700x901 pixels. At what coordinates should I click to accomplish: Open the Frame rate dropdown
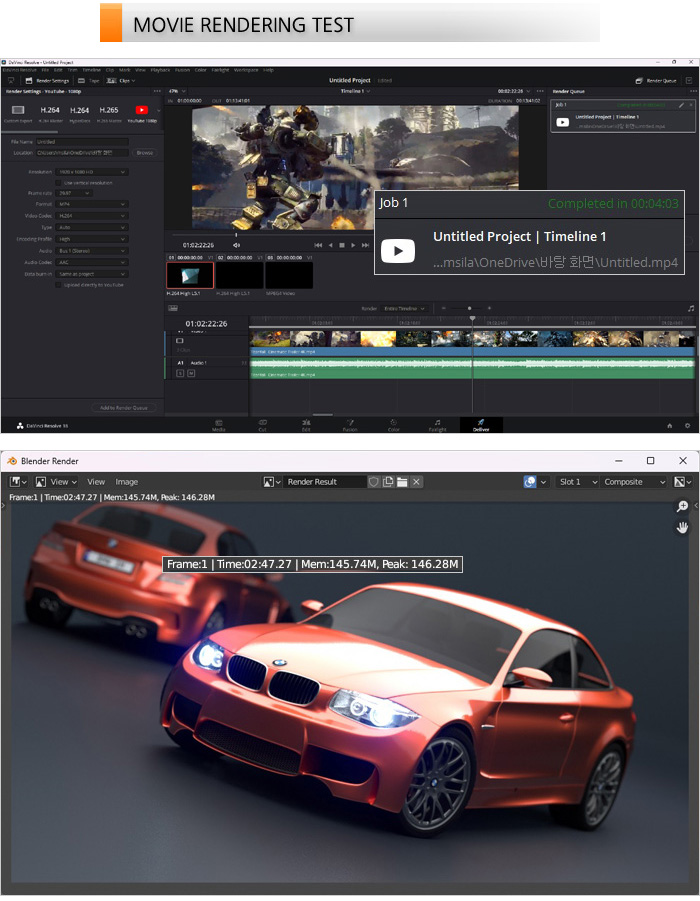coord(75,193)
